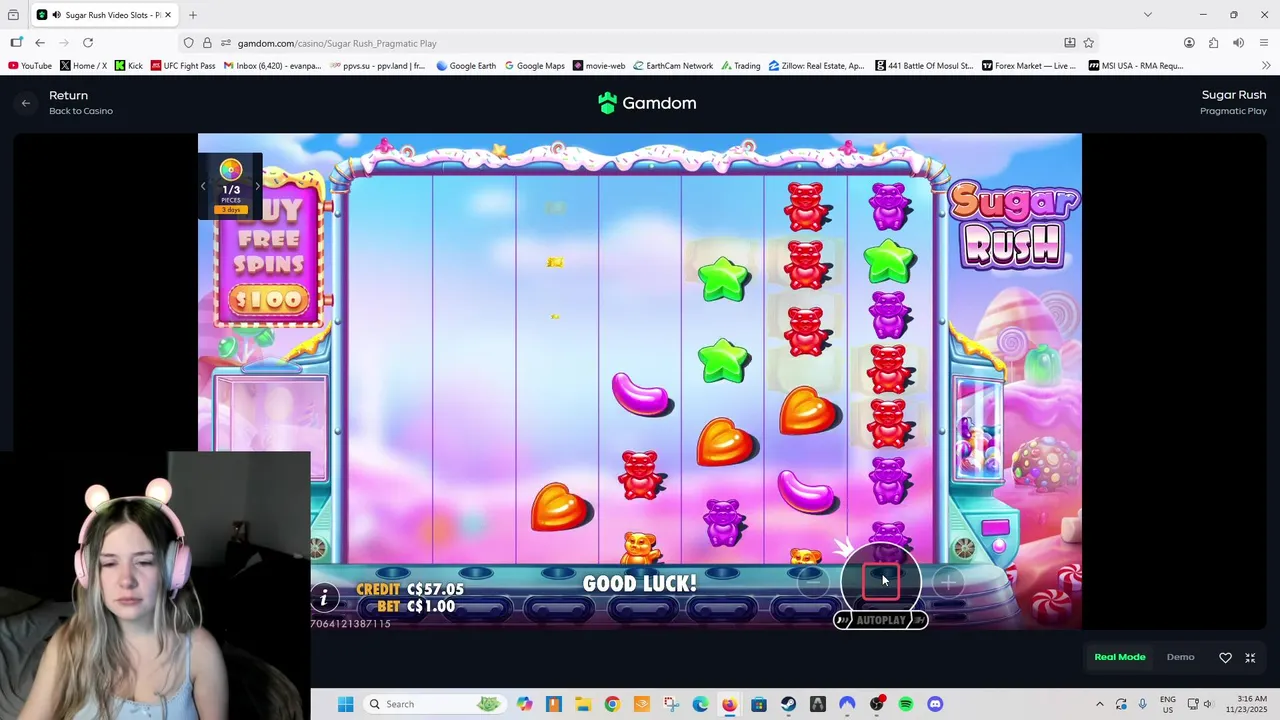Switch to Real Mode
The width and height of the screenshot is (1280, 720).
pos(1119,657)
